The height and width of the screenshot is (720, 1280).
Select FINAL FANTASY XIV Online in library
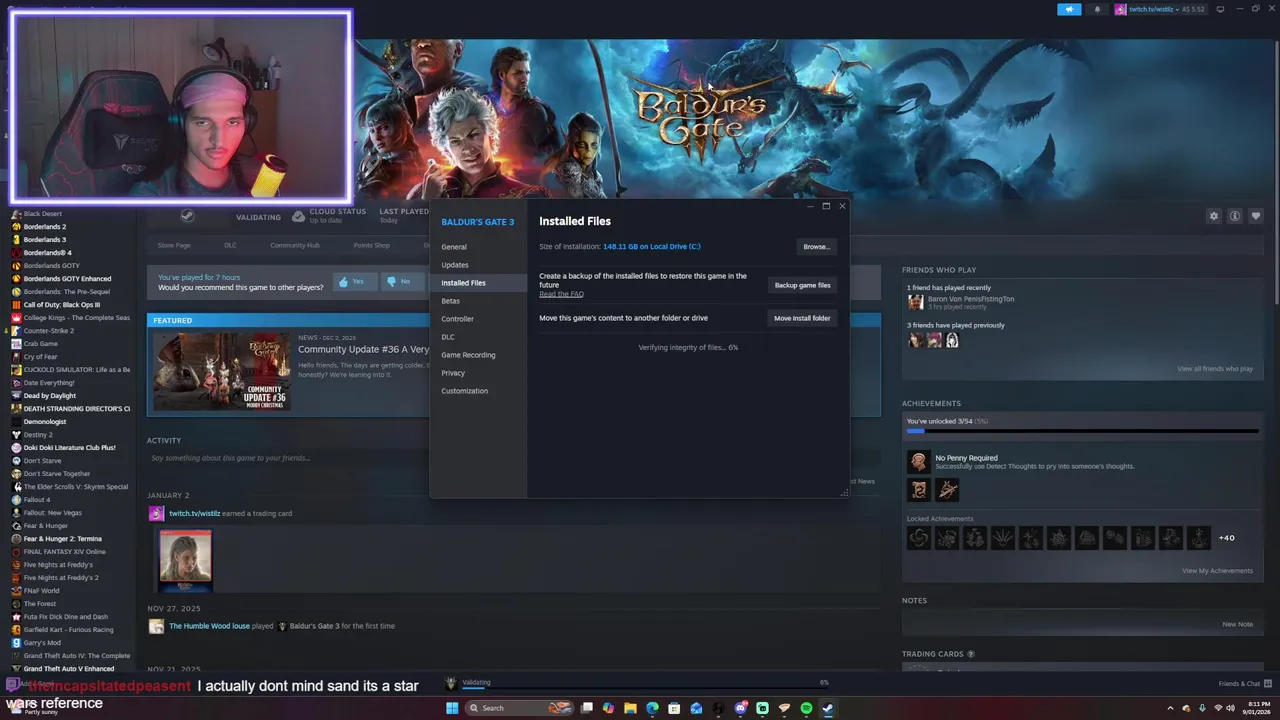coord(64,552)
